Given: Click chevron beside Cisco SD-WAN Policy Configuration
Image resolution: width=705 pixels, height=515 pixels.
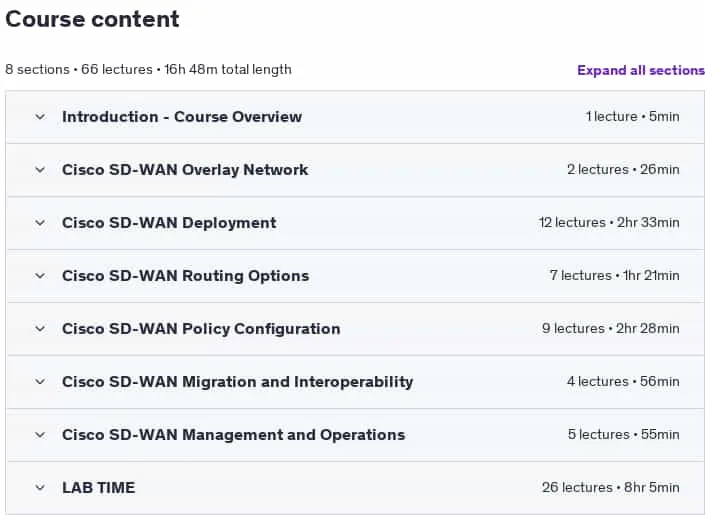Looking at the screenshot, I should pyautogui.click(x=40, y=329).
